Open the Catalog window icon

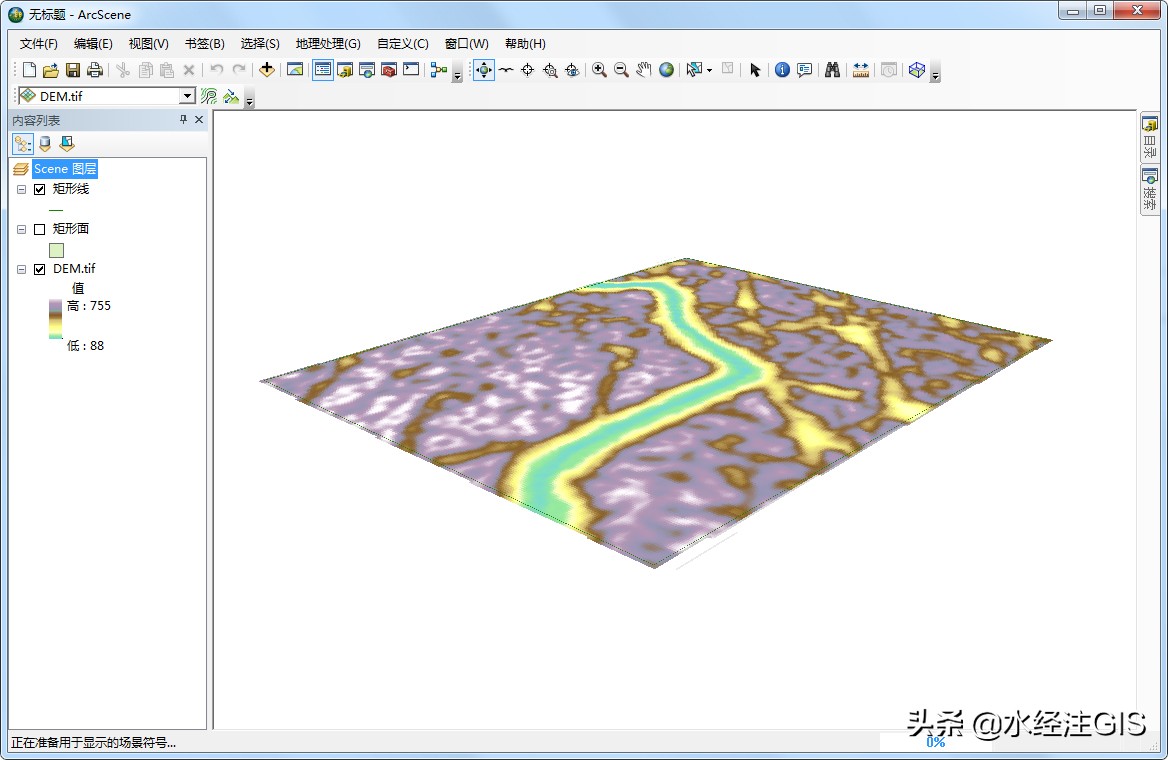343,70
